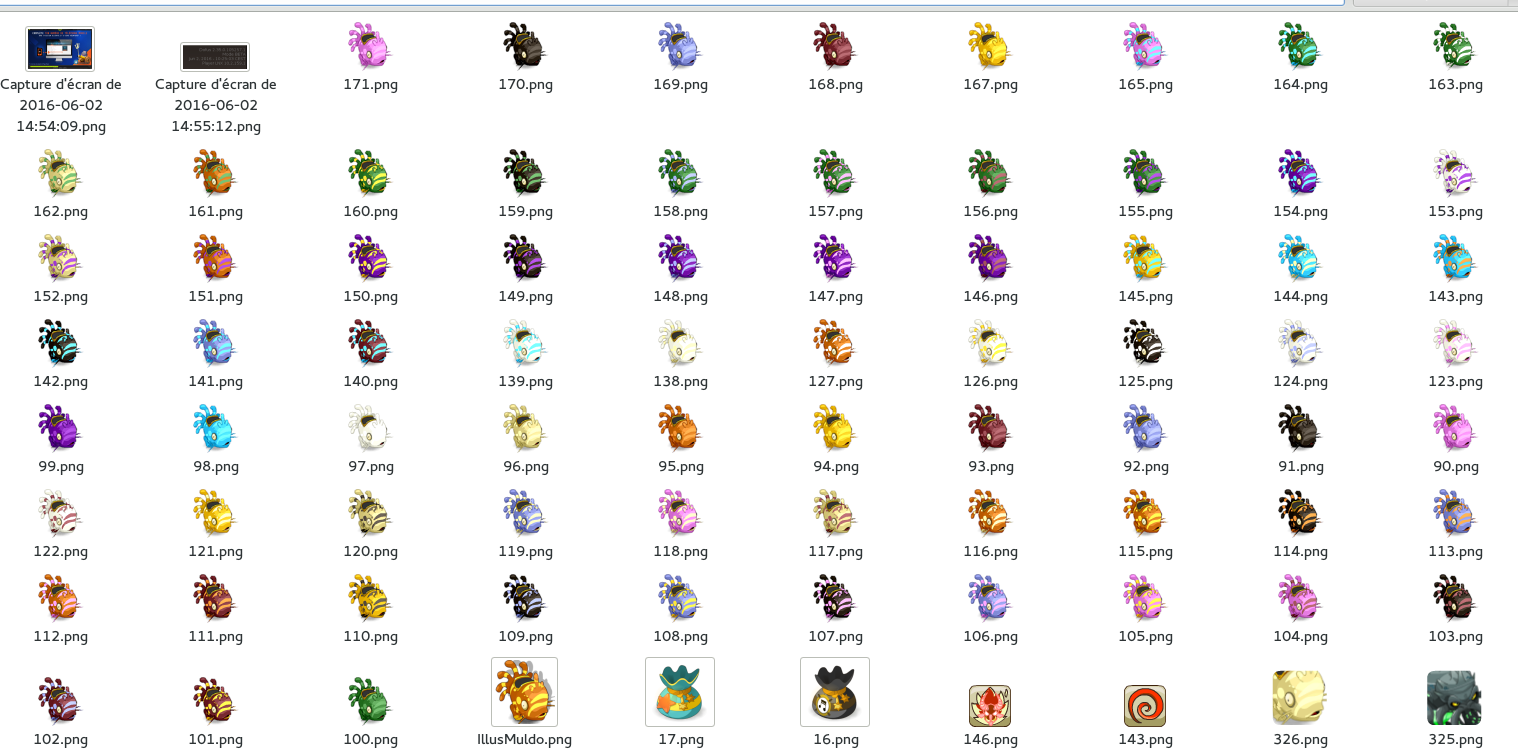Select the 325.png dark creature thumbnail
Image resolution: width=1518 pixels, height=751 pixels.
[x=1454, y=697]
